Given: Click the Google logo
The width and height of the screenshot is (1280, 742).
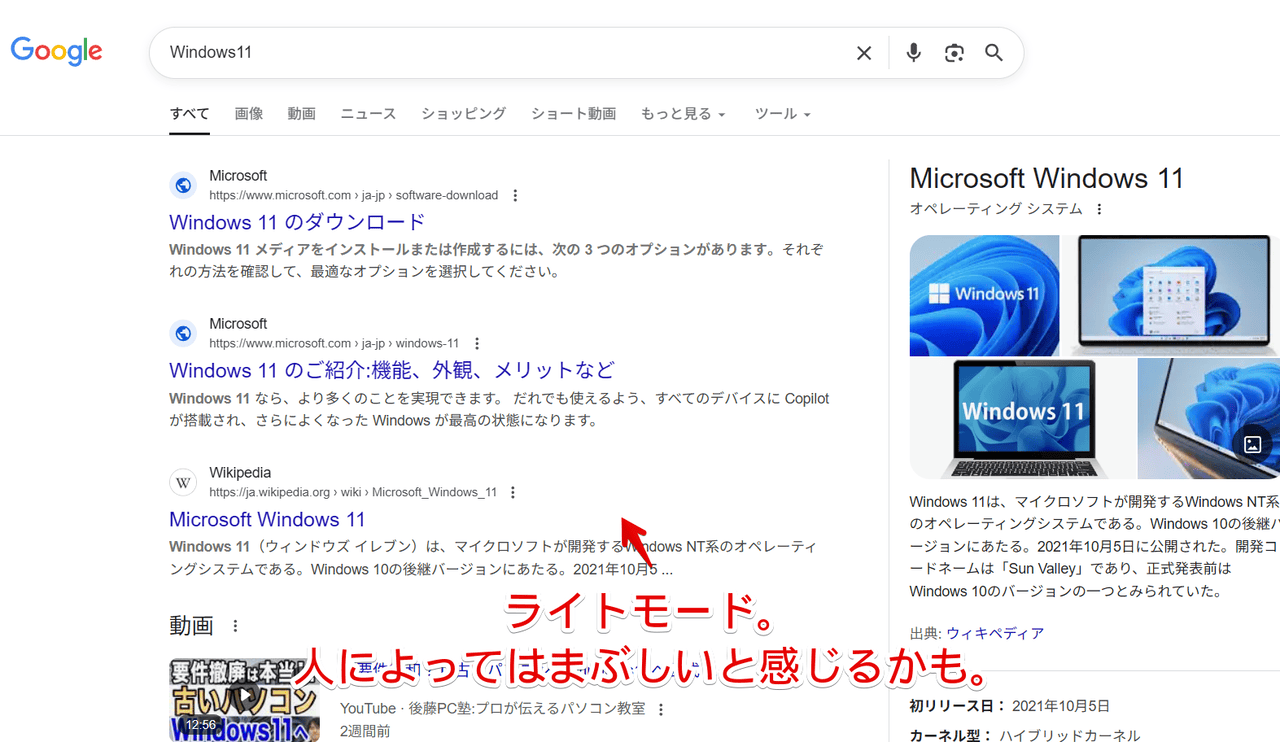Looking at the screenshot, I should click(57, 51).
